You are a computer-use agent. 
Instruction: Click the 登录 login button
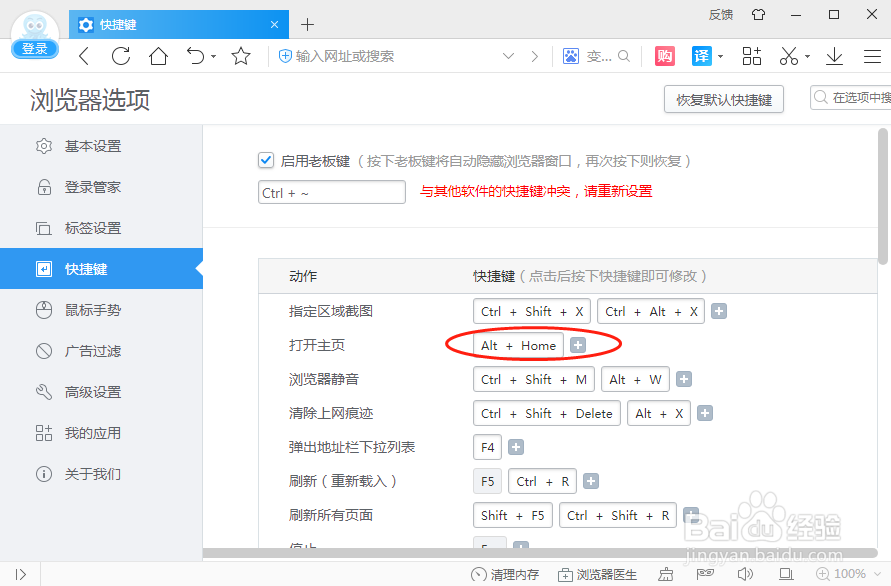[35, 49]
